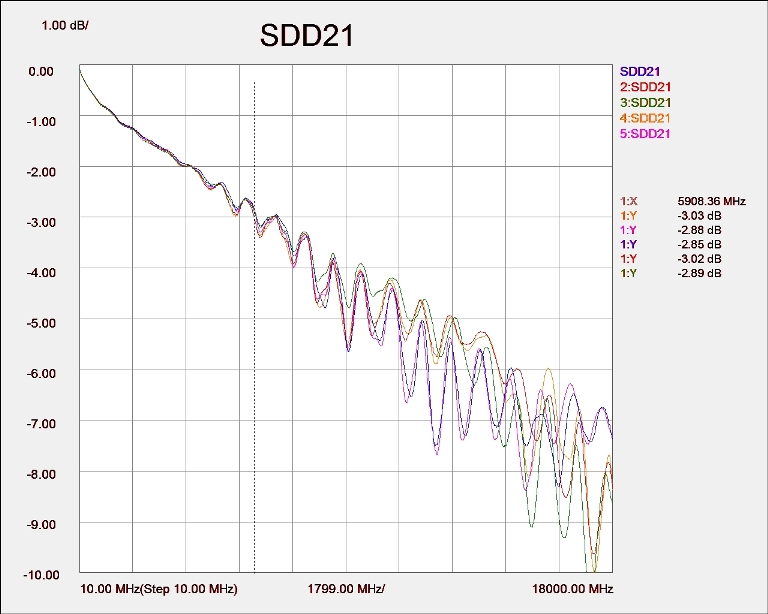The width and height of the screenshot is (768, 614).
Task: Click the -7.00 y-axis label
Action: coord(41,424)
